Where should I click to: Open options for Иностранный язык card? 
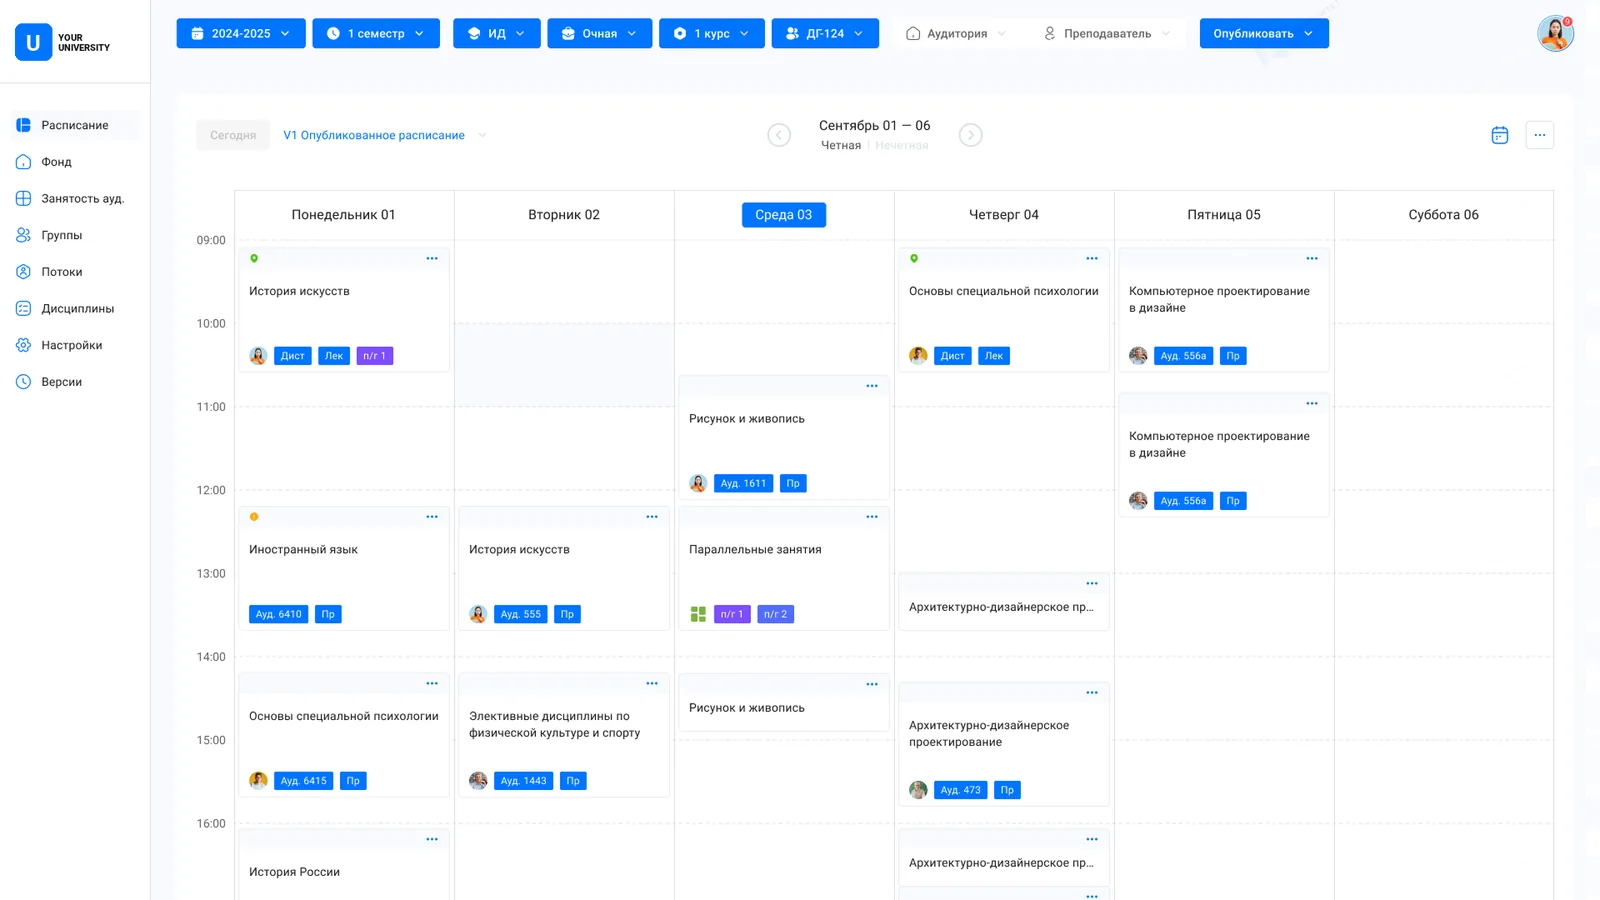point(432,517)
